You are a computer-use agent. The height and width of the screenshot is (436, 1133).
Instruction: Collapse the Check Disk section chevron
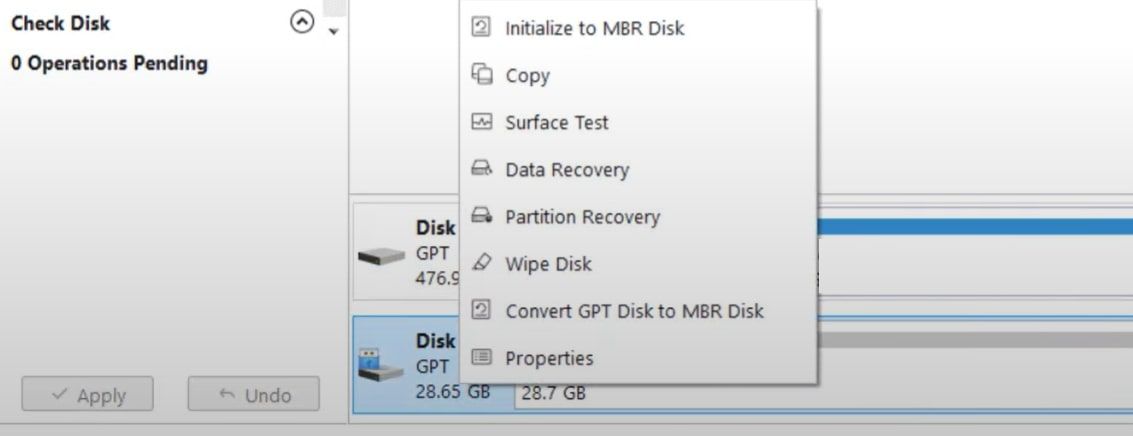click(301, 23)
